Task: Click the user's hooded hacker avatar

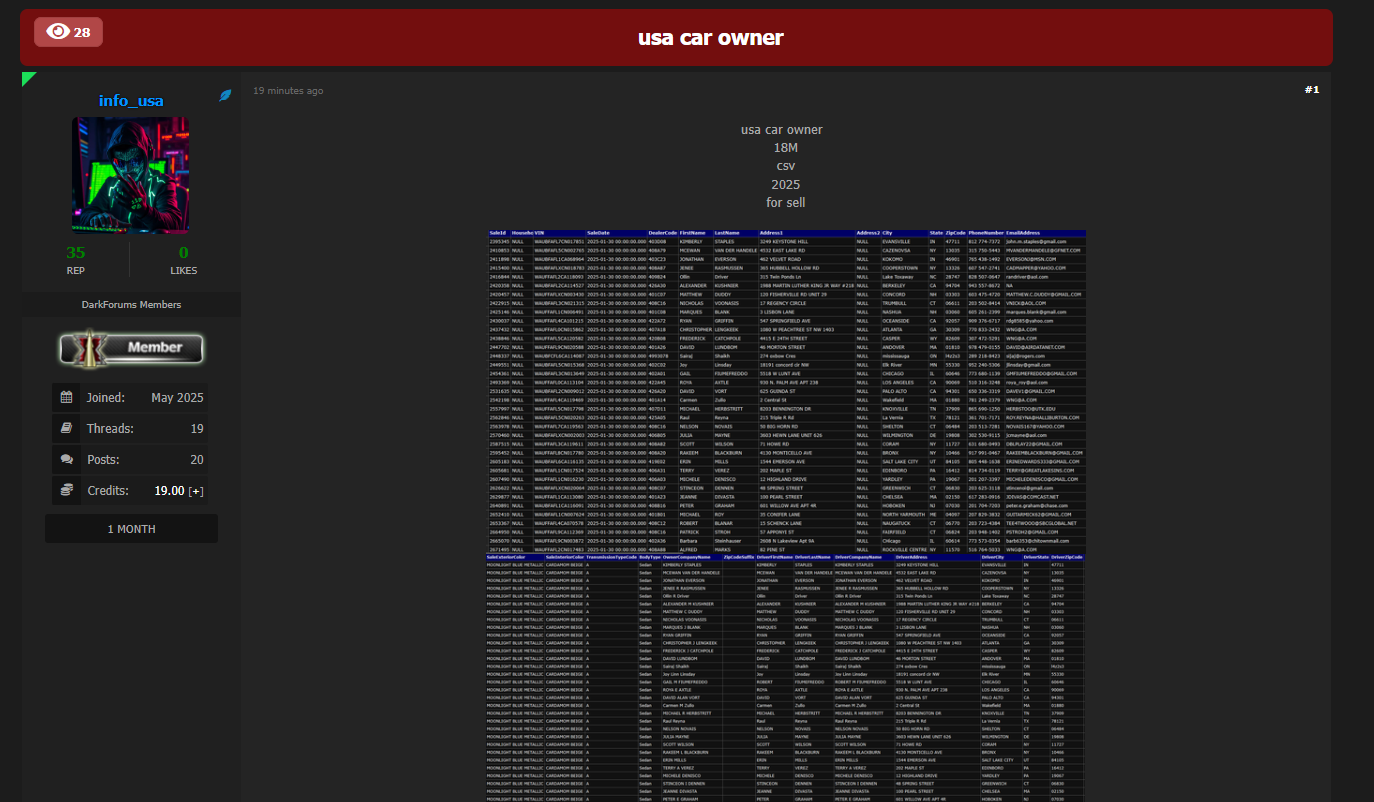Action: pos(131,175)
